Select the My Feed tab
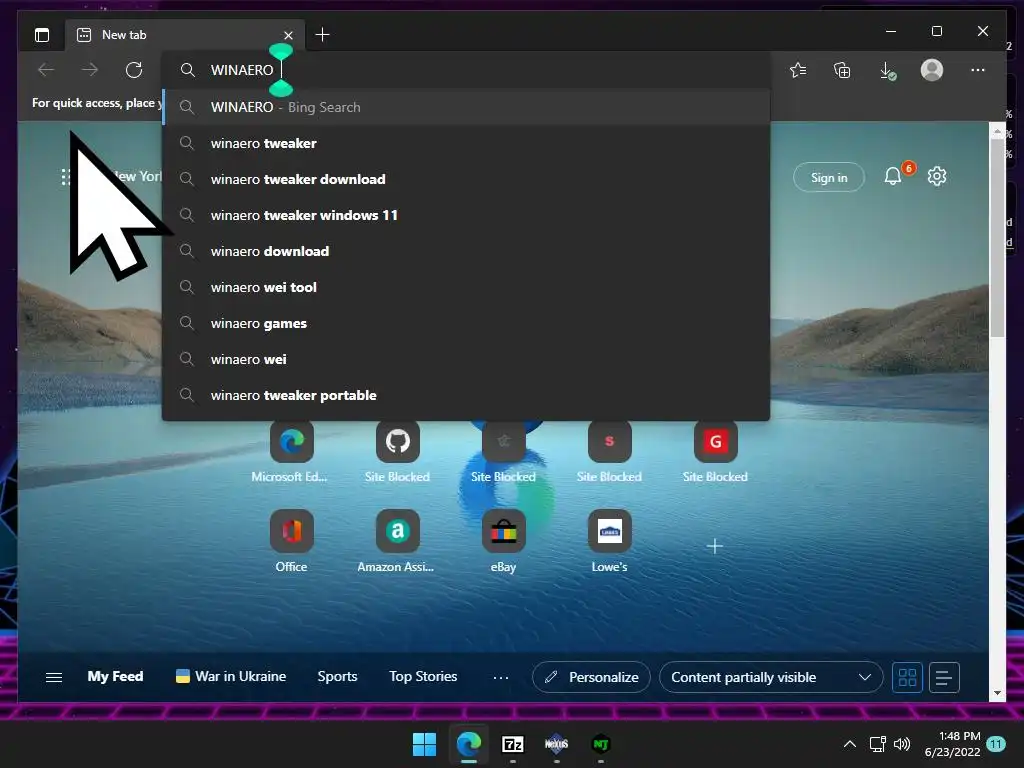1024x768 pixels. [x=116, y=677]
